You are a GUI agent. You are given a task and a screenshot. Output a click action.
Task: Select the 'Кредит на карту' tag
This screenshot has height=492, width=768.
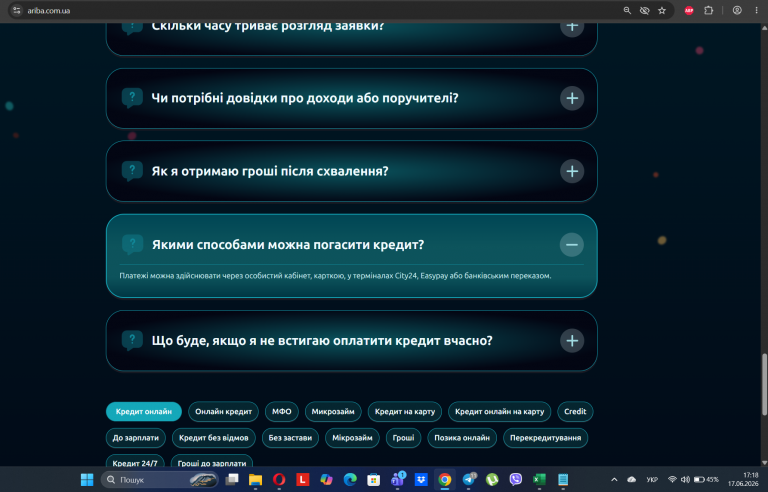(x=405, y=412)
